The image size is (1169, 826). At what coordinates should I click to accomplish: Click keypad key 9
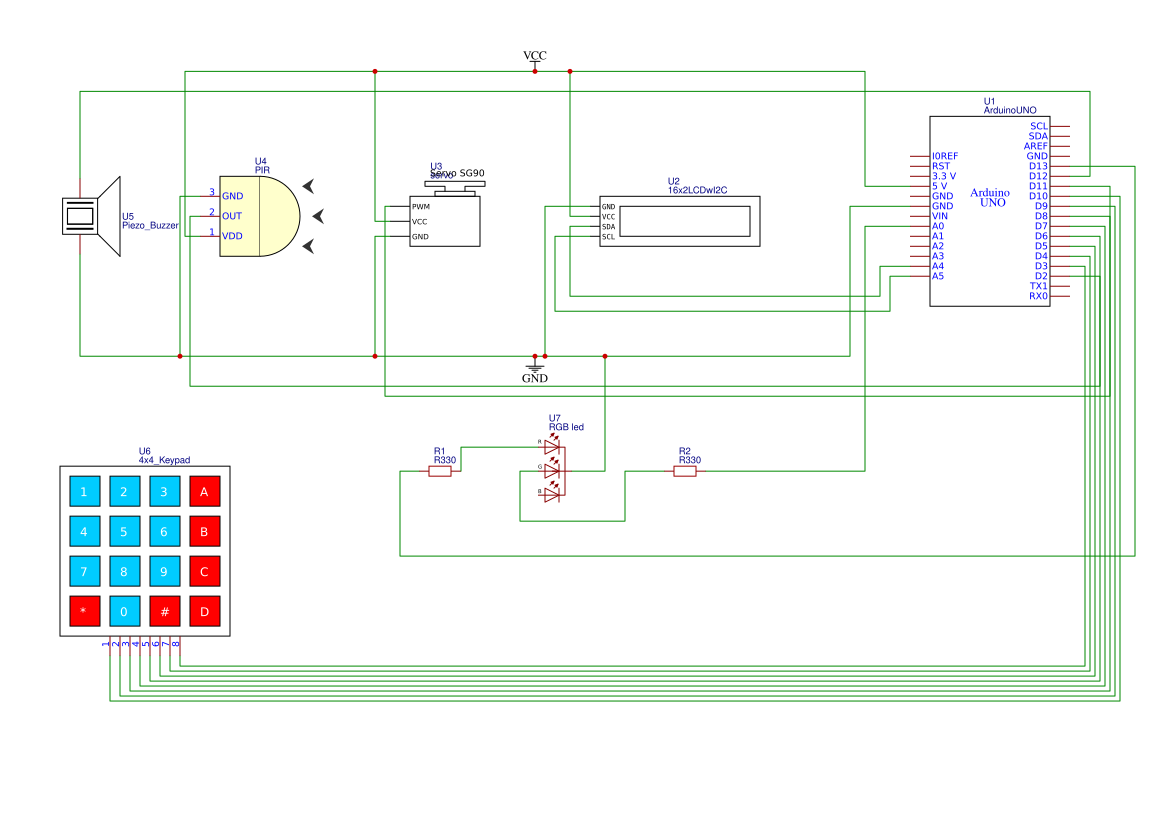(165, 571)
